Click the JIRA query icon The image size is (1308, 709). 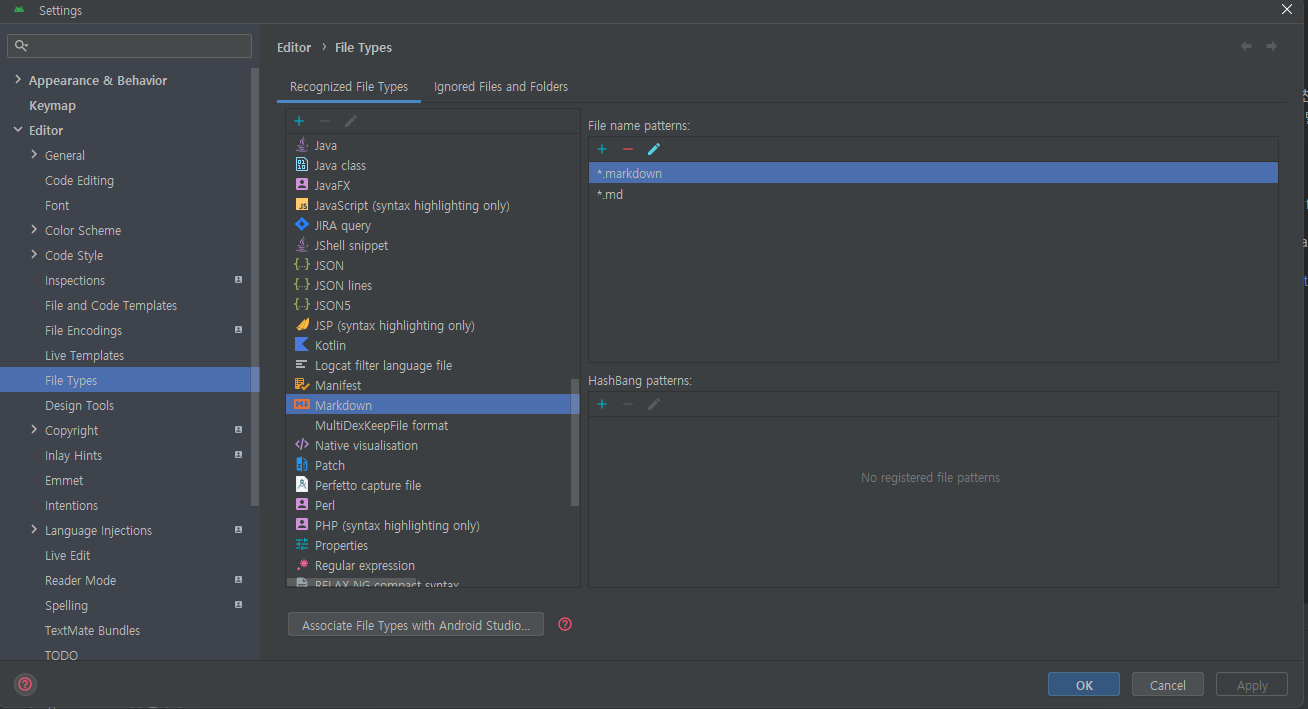302,225
